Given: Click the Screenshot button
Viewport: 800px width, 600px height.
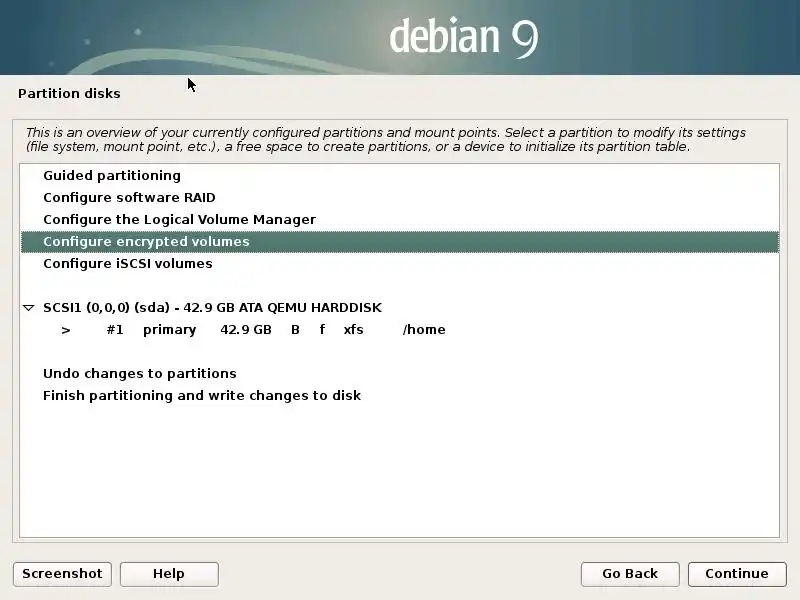Looking at the screenshot, I should point(62,574).
